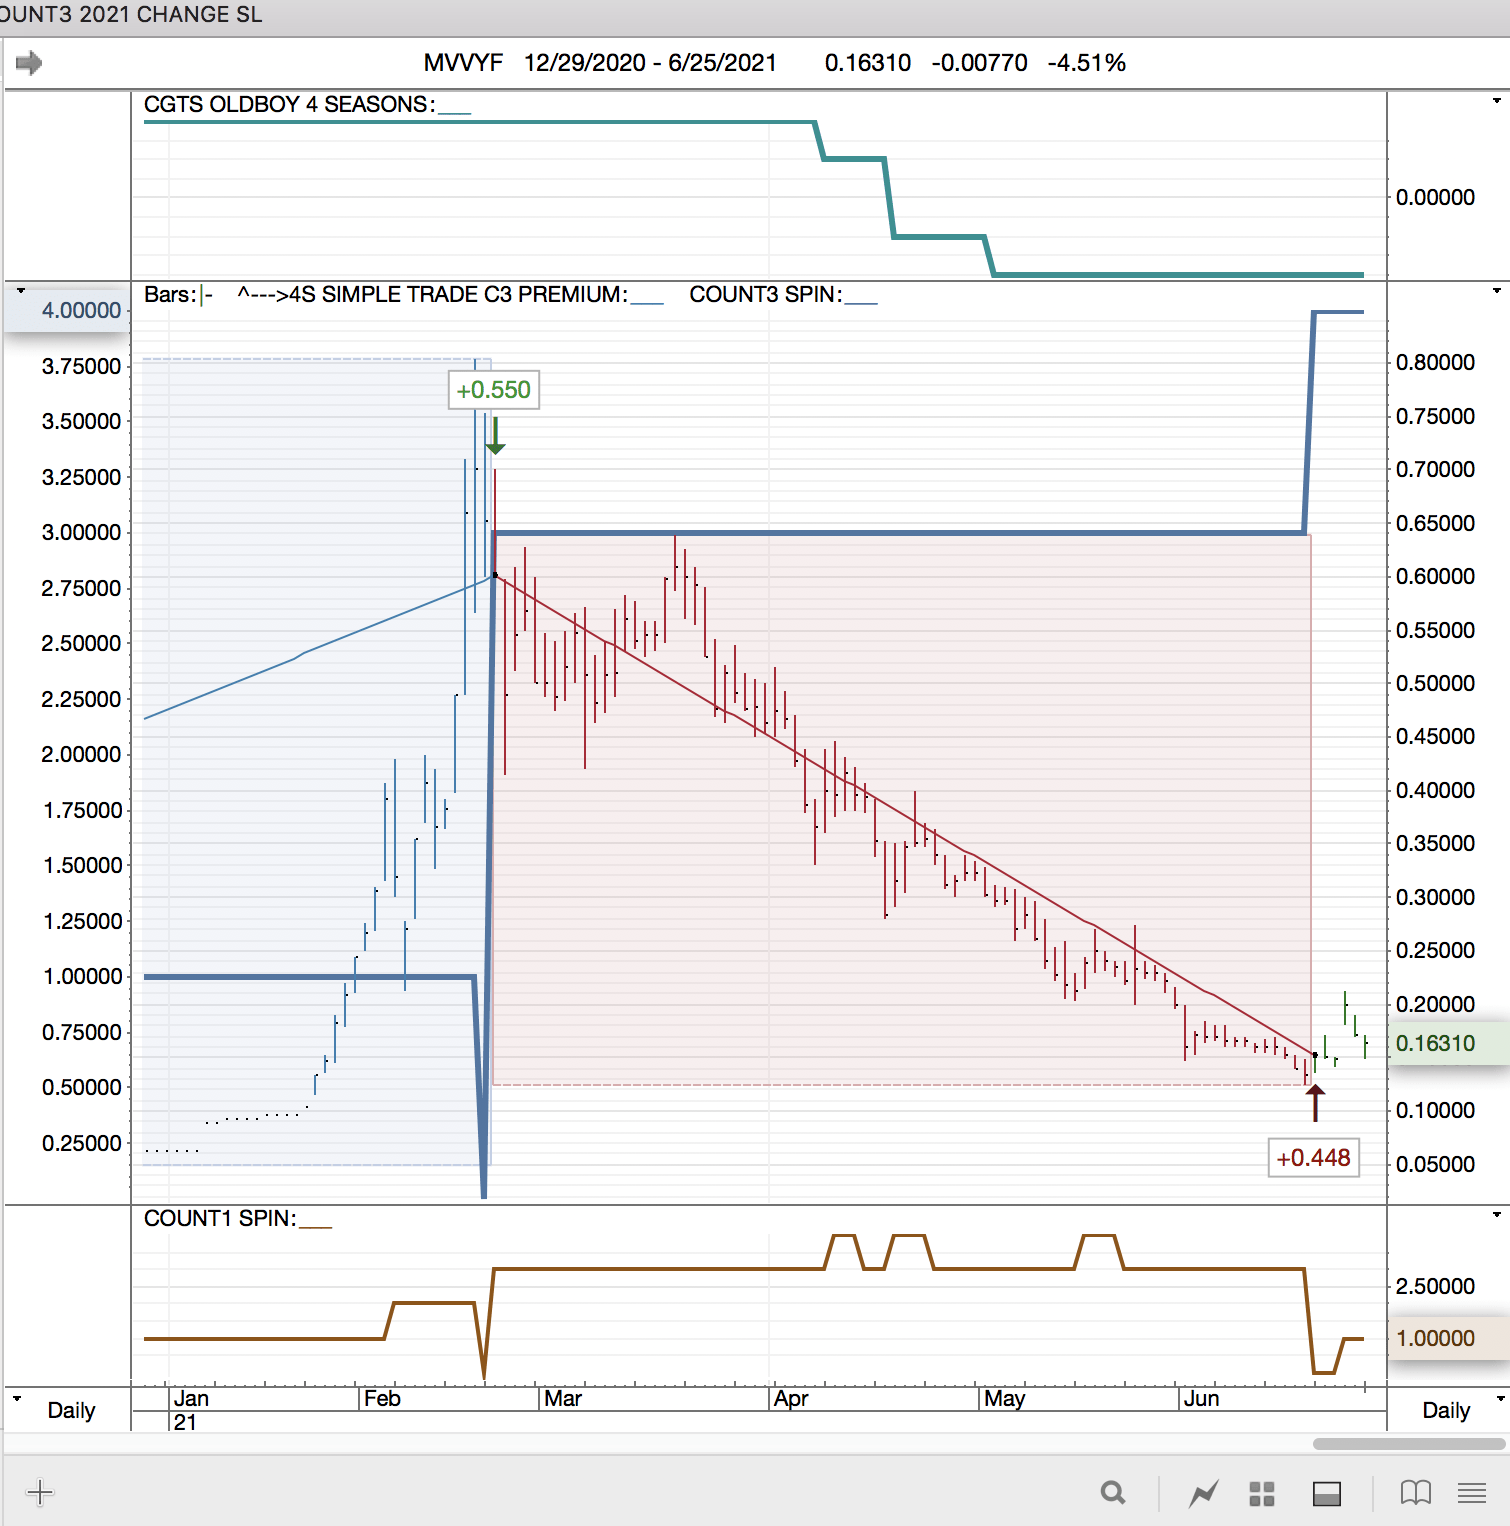Expand the CGTS OLDBOY pane dropdown arrow
This screenshot has width=1510, height=1526.
coord(1496,101)
